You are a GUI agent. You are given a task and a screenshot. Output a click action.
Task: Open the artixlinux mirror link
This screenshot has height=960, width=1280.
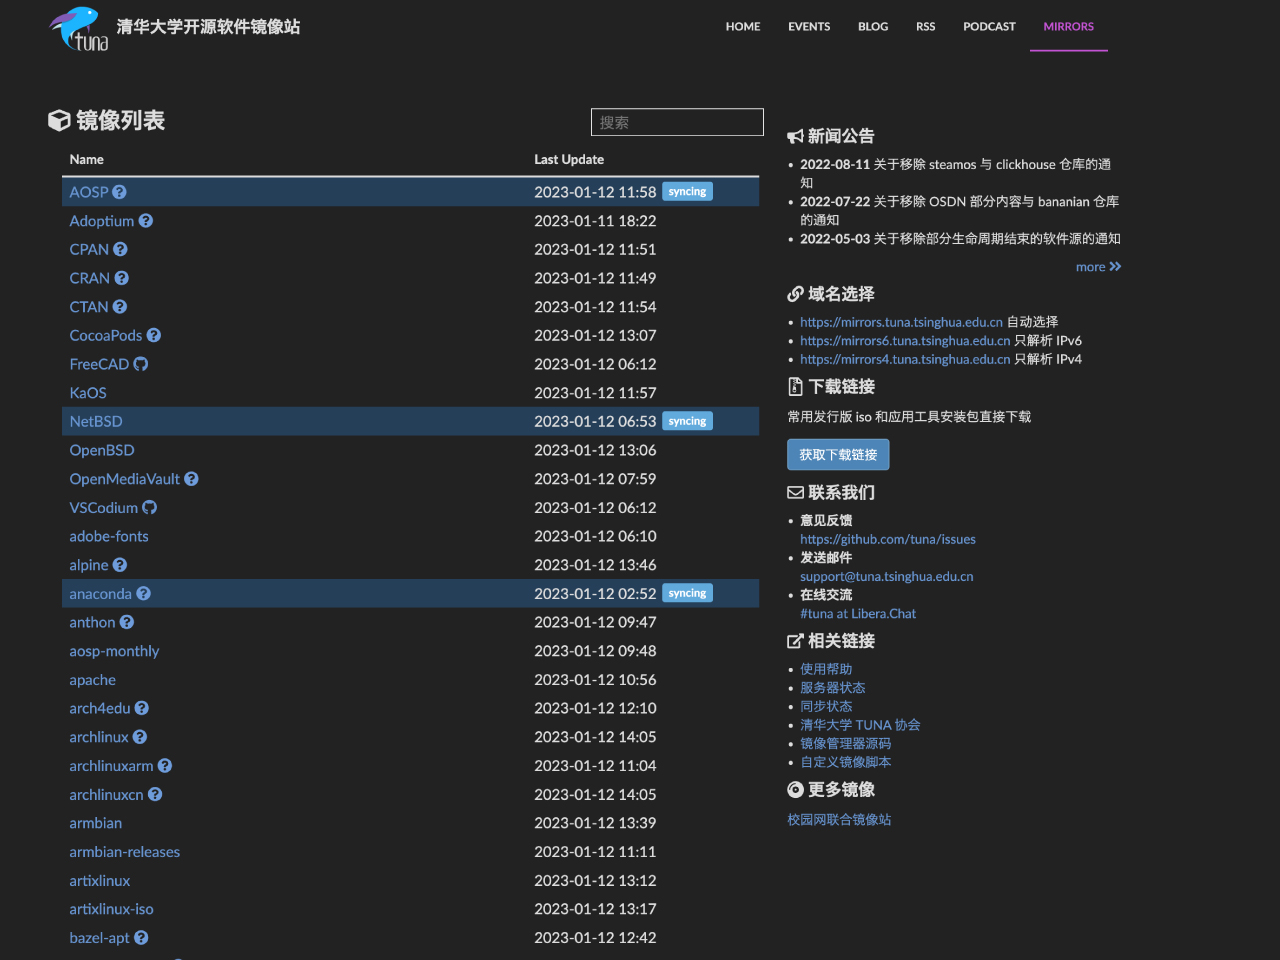click(x=100, y=881)
